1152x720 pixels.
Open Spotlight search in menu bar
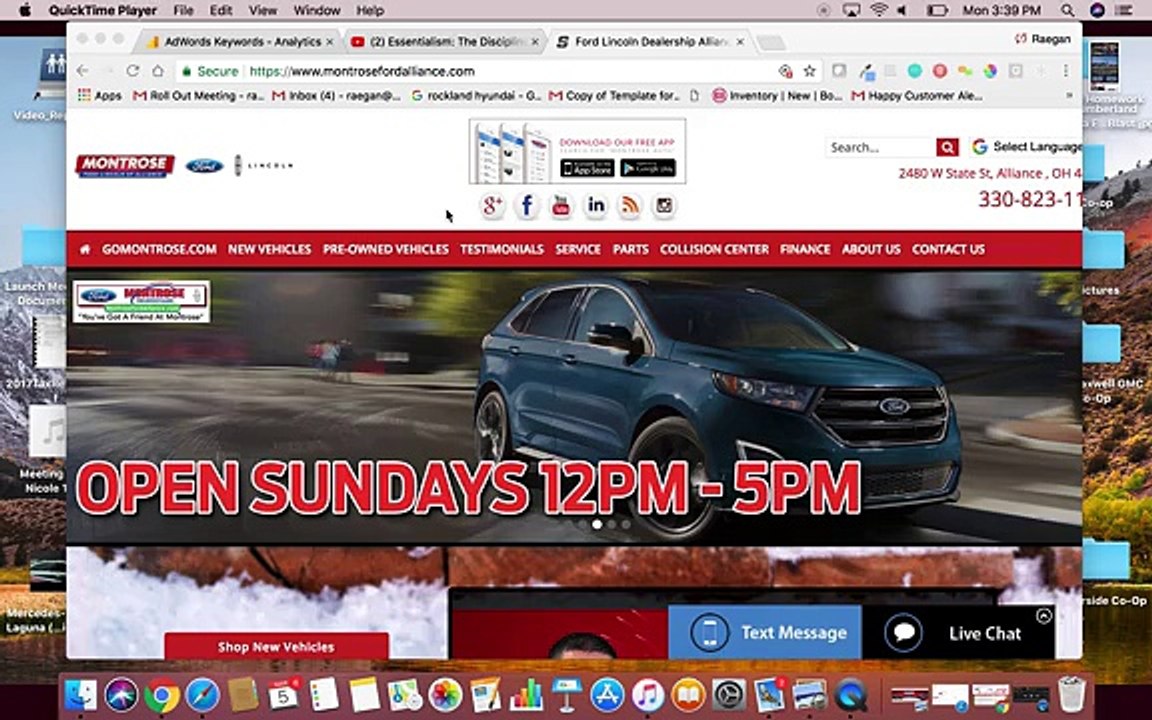tap(1068, 10)
